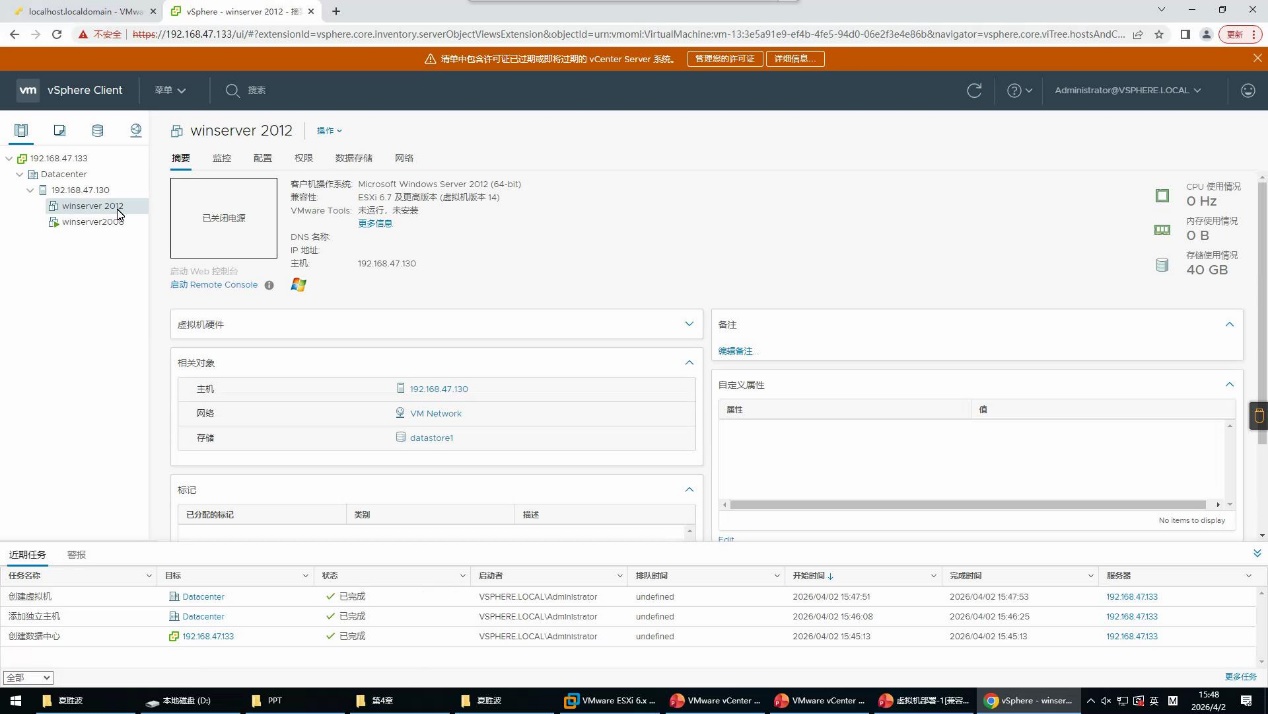This screenshot has width=1268, height=714.
Task: Switch to the Datastores tab
Action: [x=354, y=158]
